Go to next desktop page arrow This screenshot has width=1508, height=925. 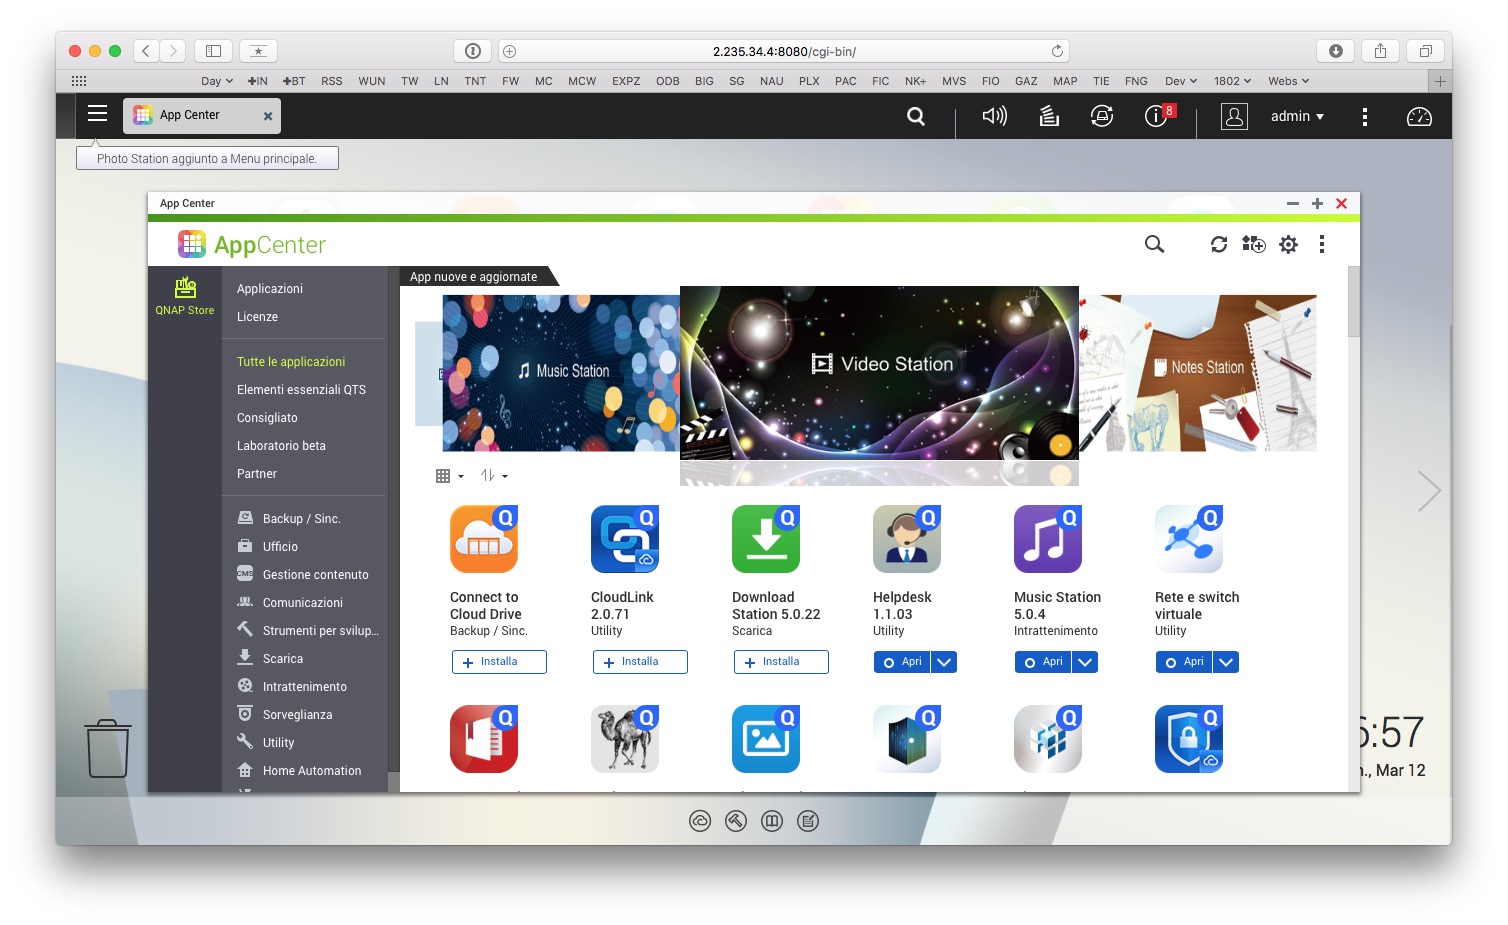click(x=1429, y=490)
